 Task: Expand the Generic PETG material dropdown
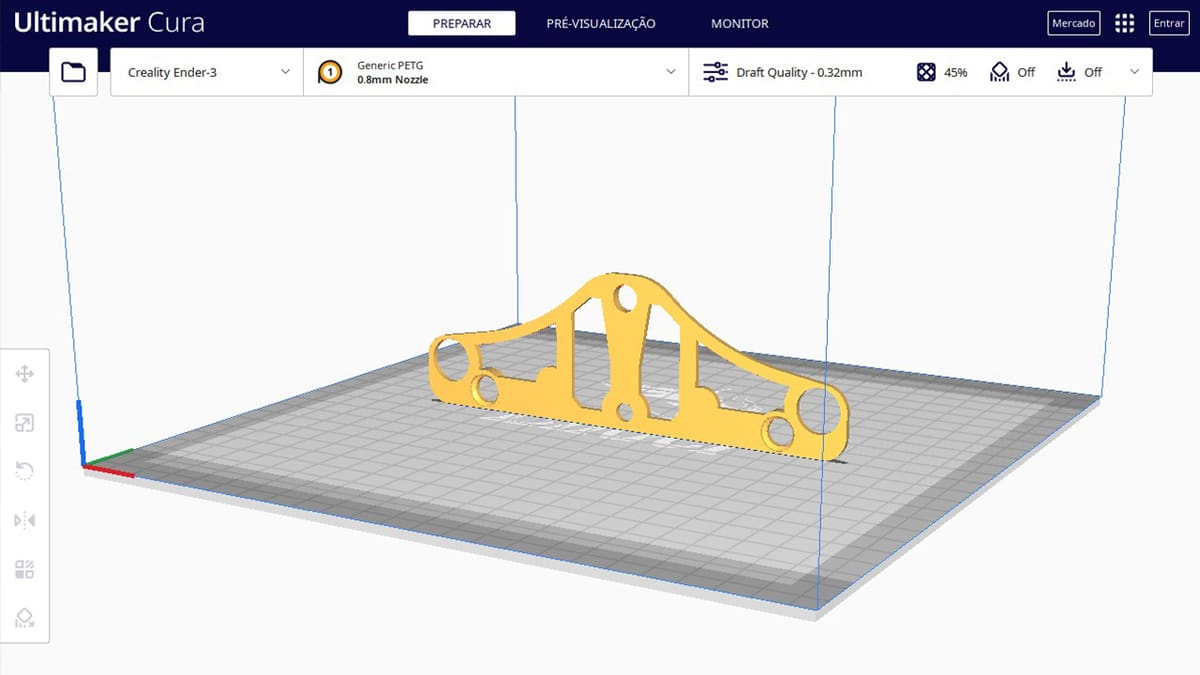point(496,72)
